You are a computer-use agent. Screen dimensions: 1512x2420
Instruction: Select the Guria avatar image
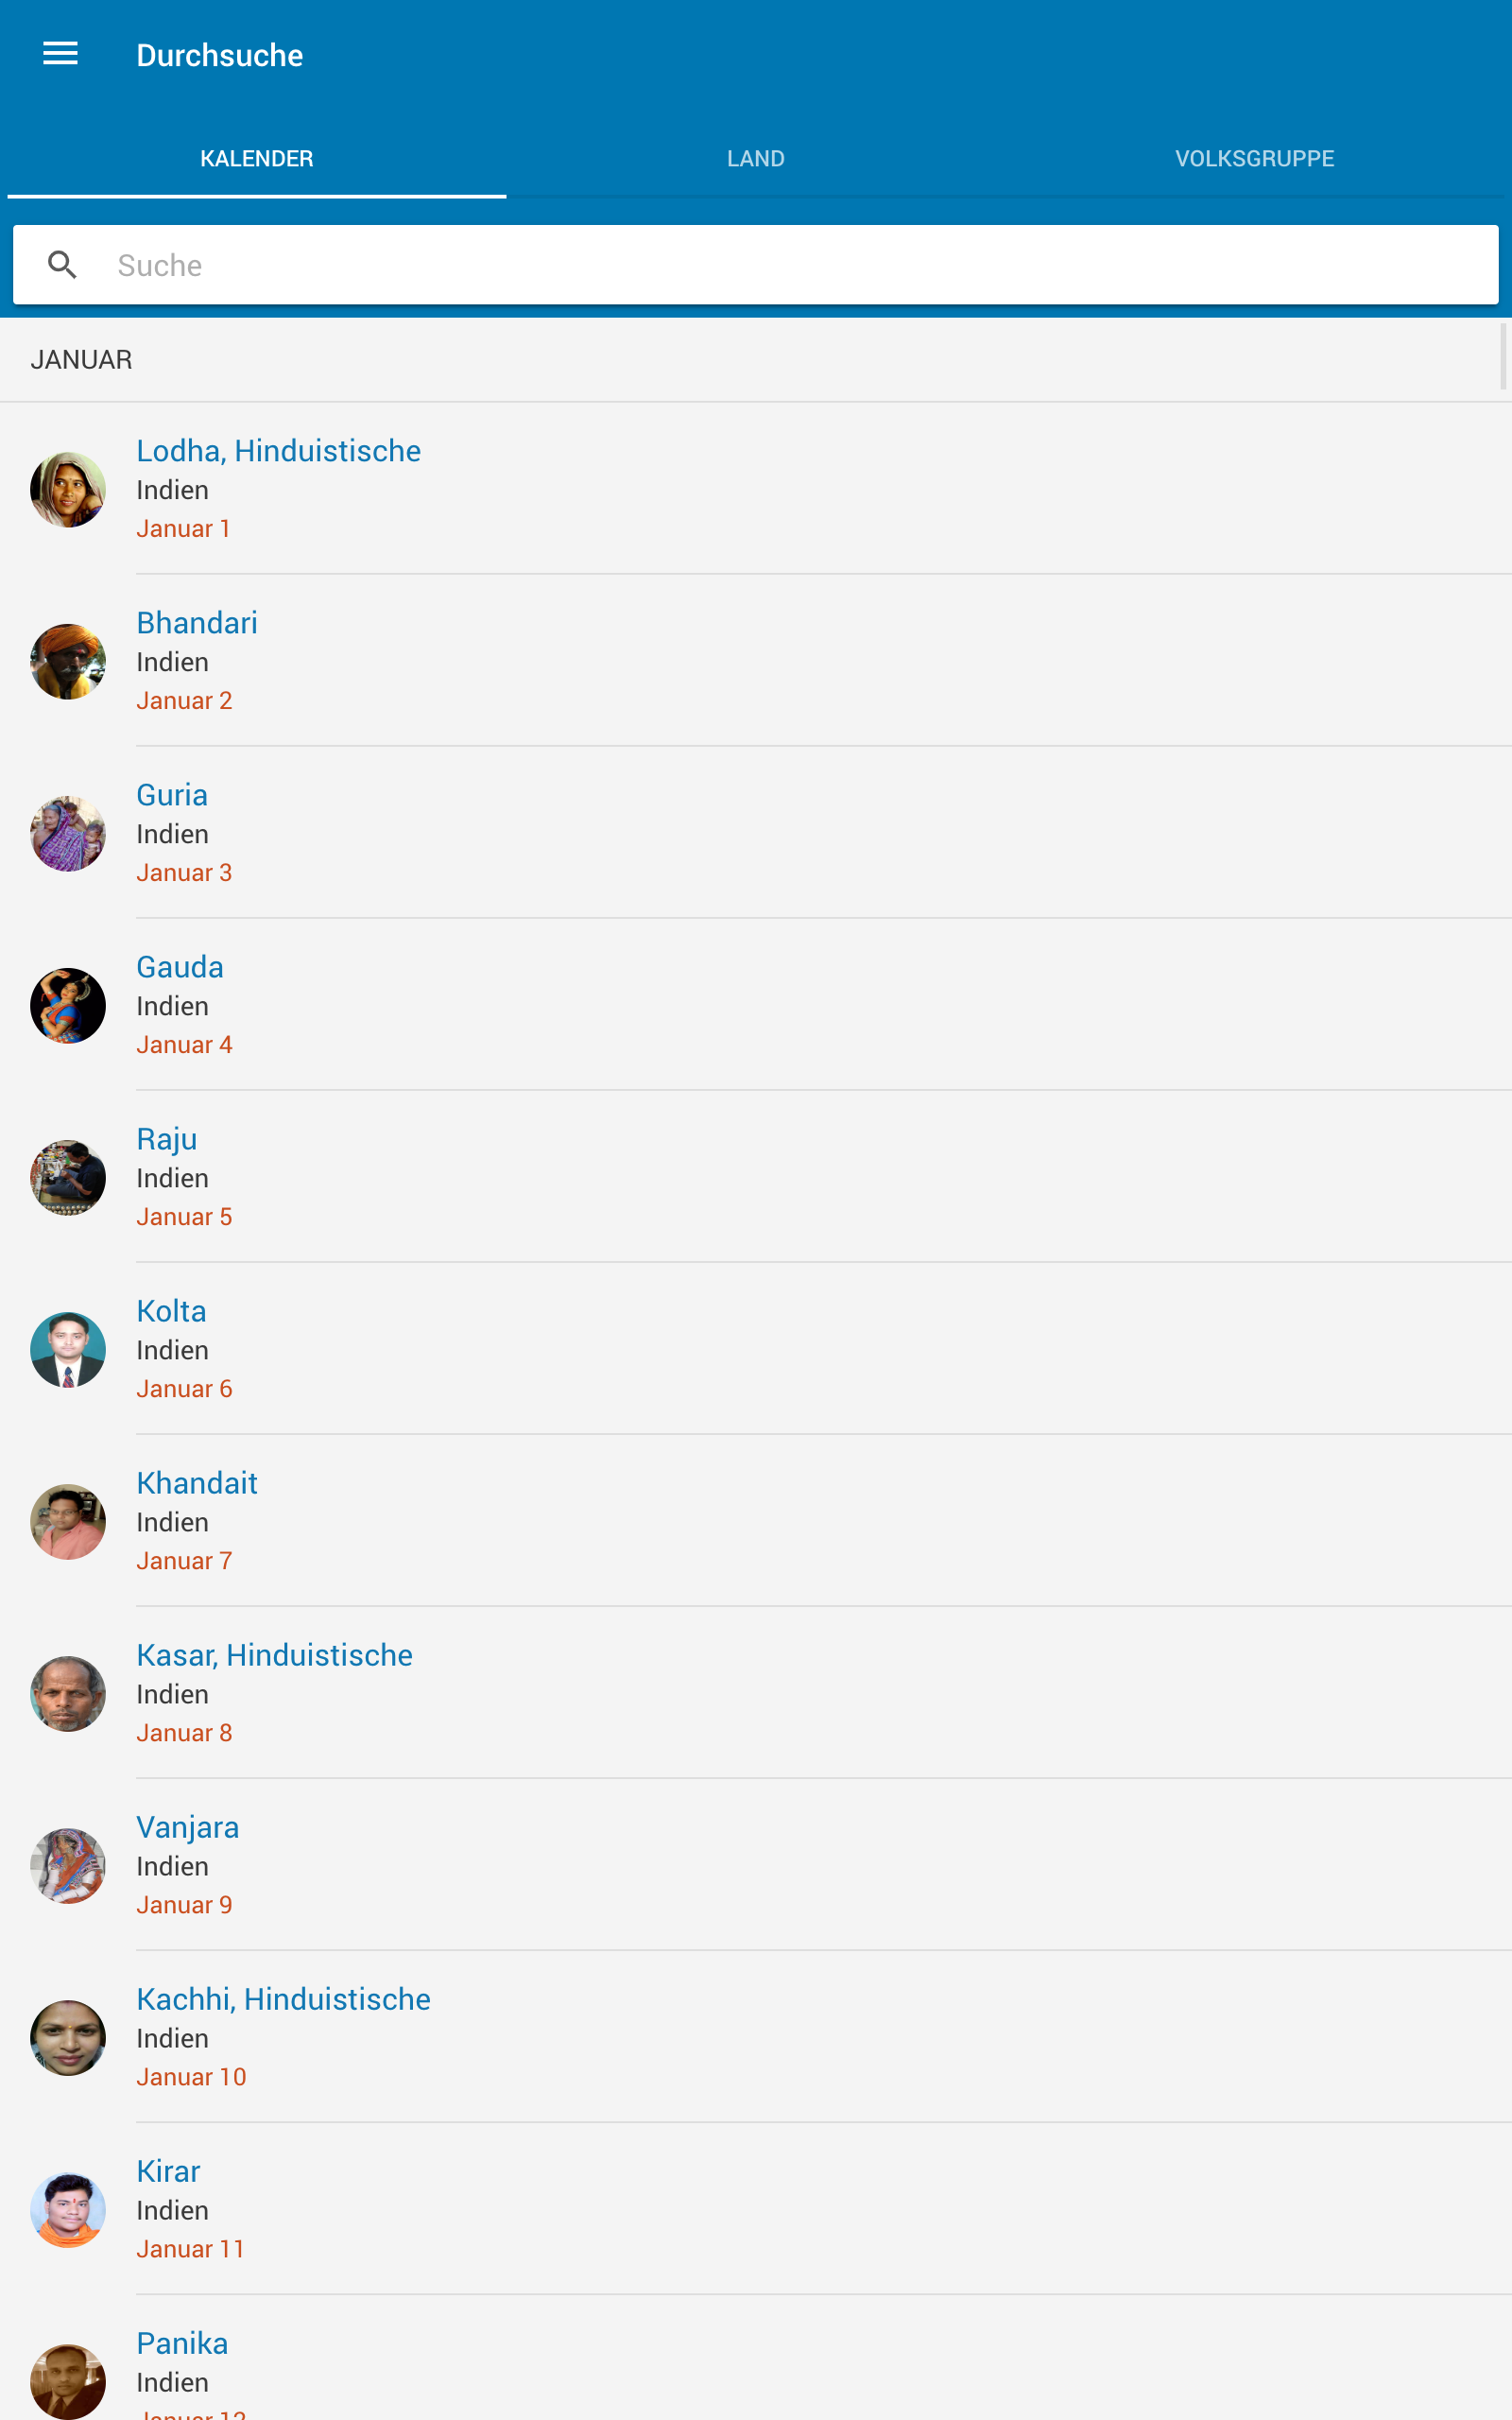(68, 834)
